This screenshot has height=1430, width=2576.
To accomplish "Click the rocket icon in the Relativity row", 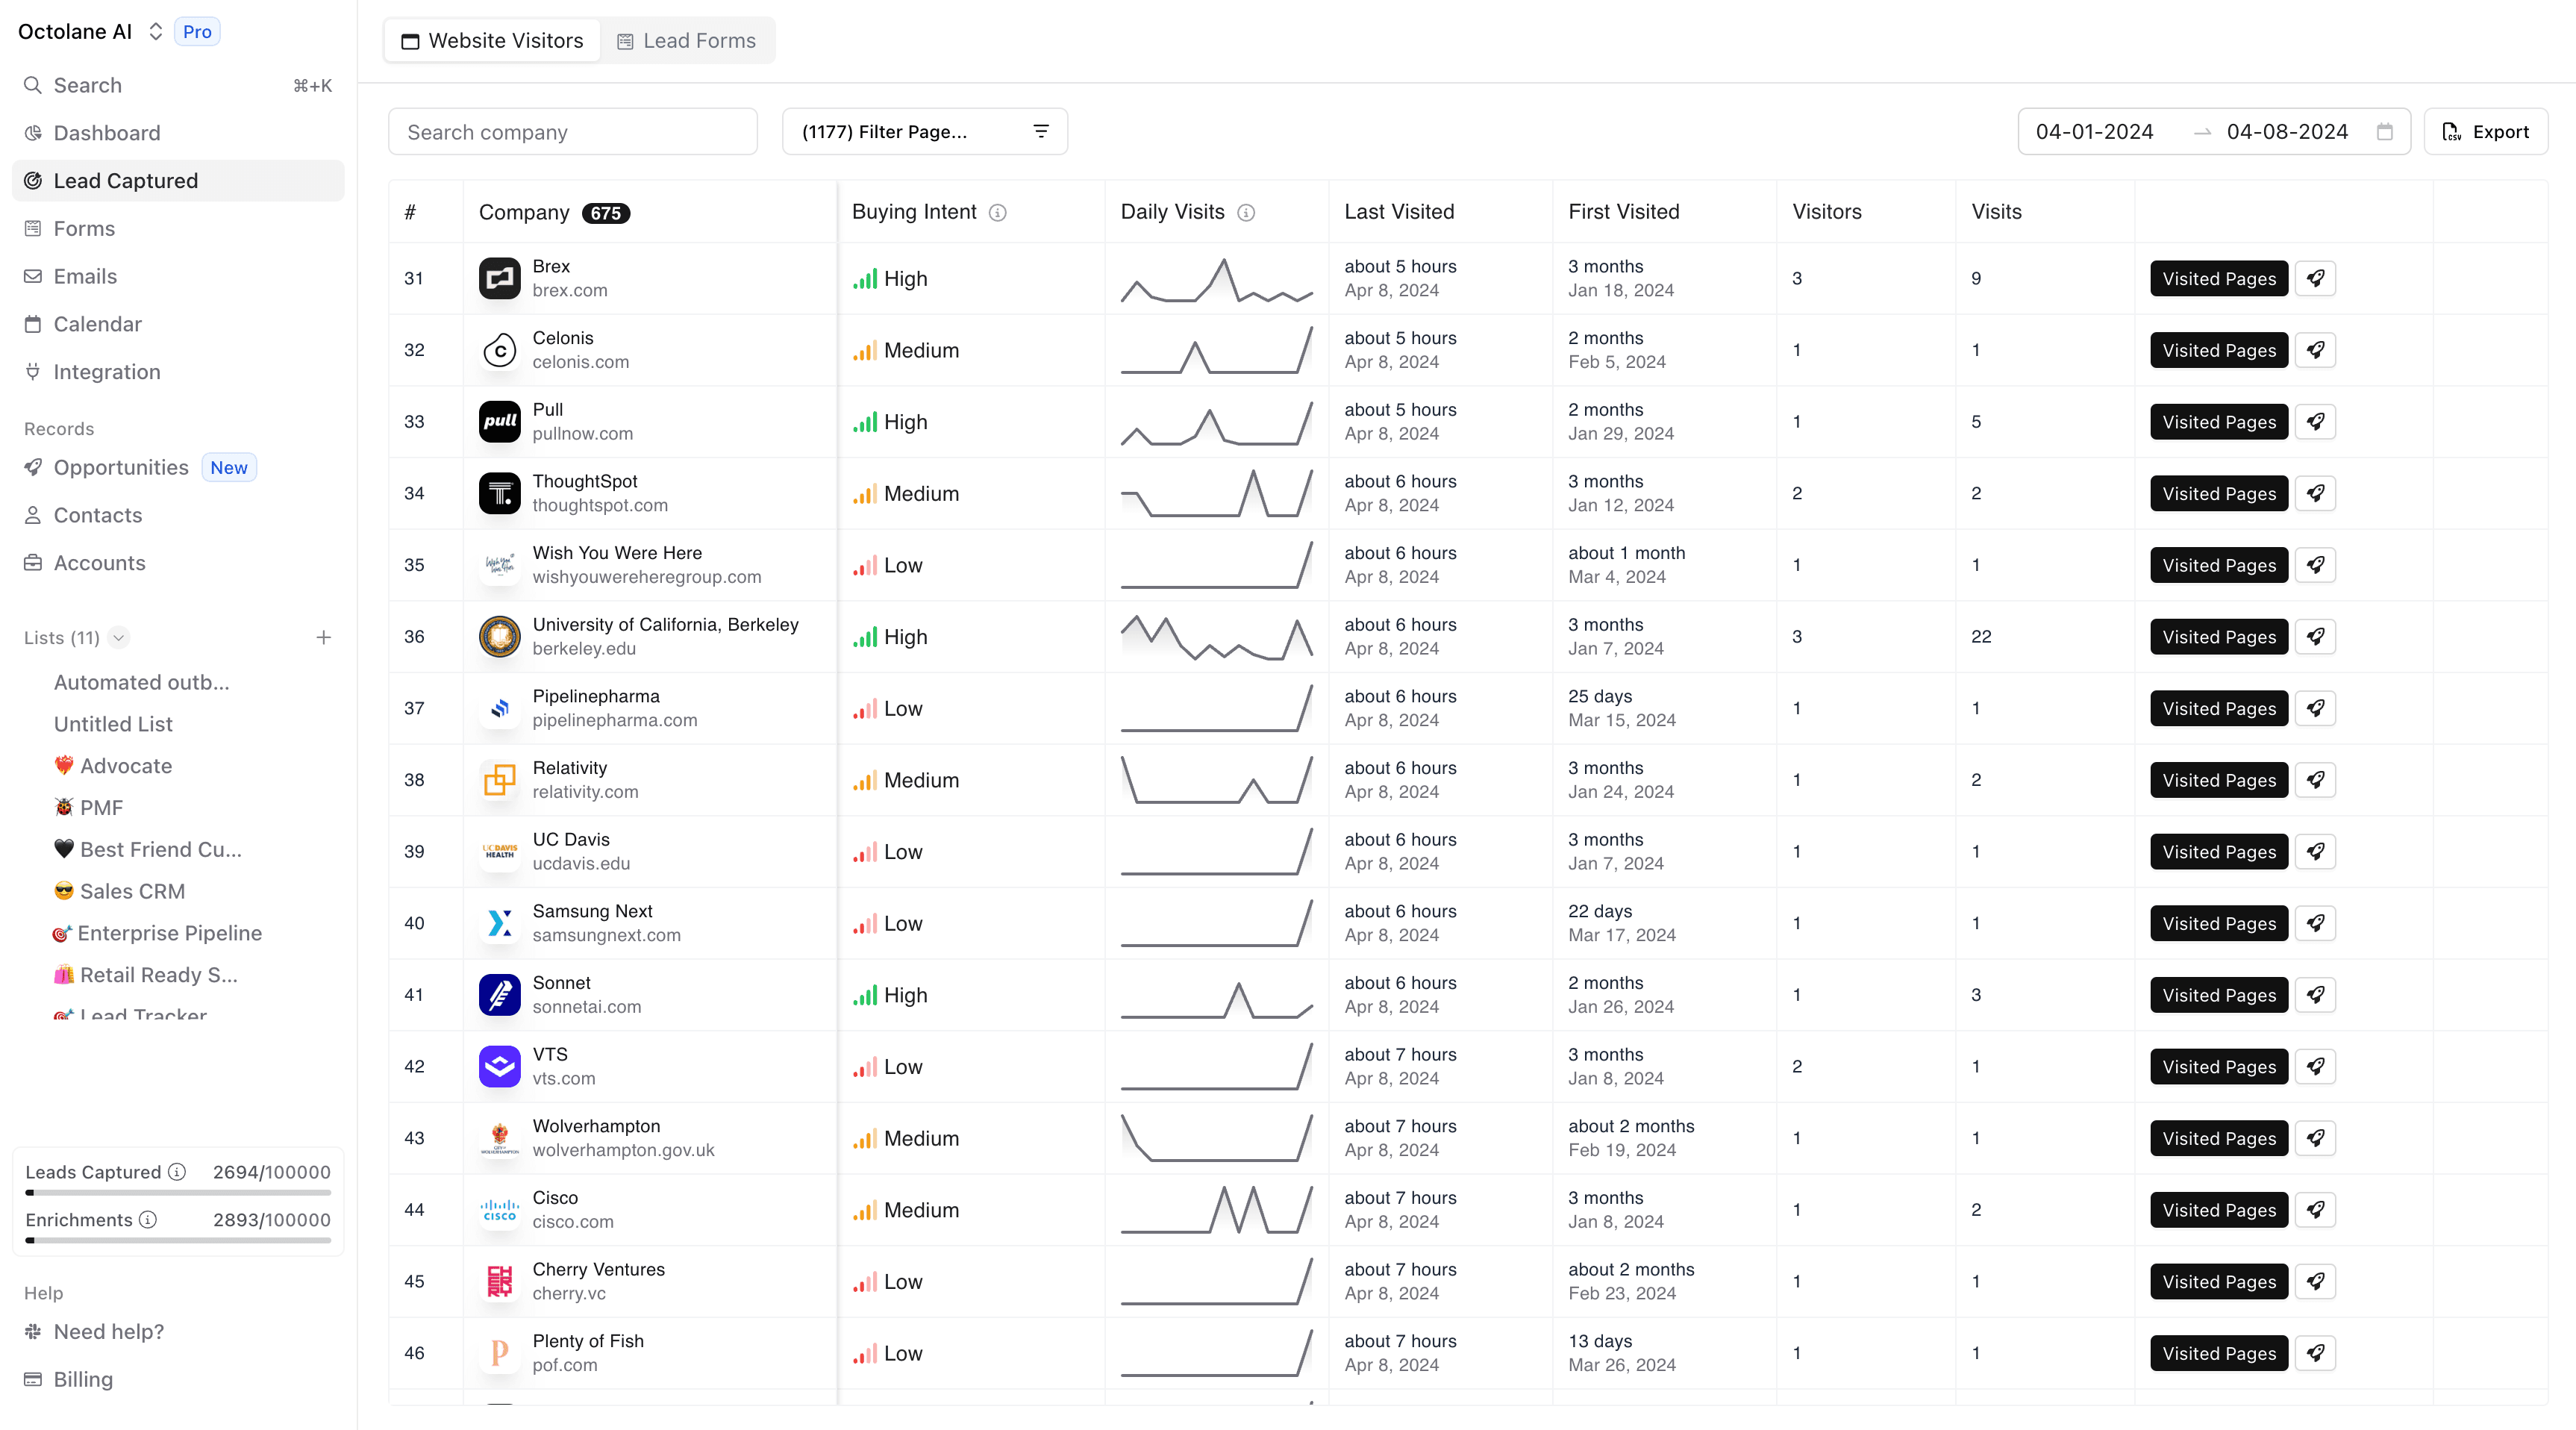I will point(2315,780).
